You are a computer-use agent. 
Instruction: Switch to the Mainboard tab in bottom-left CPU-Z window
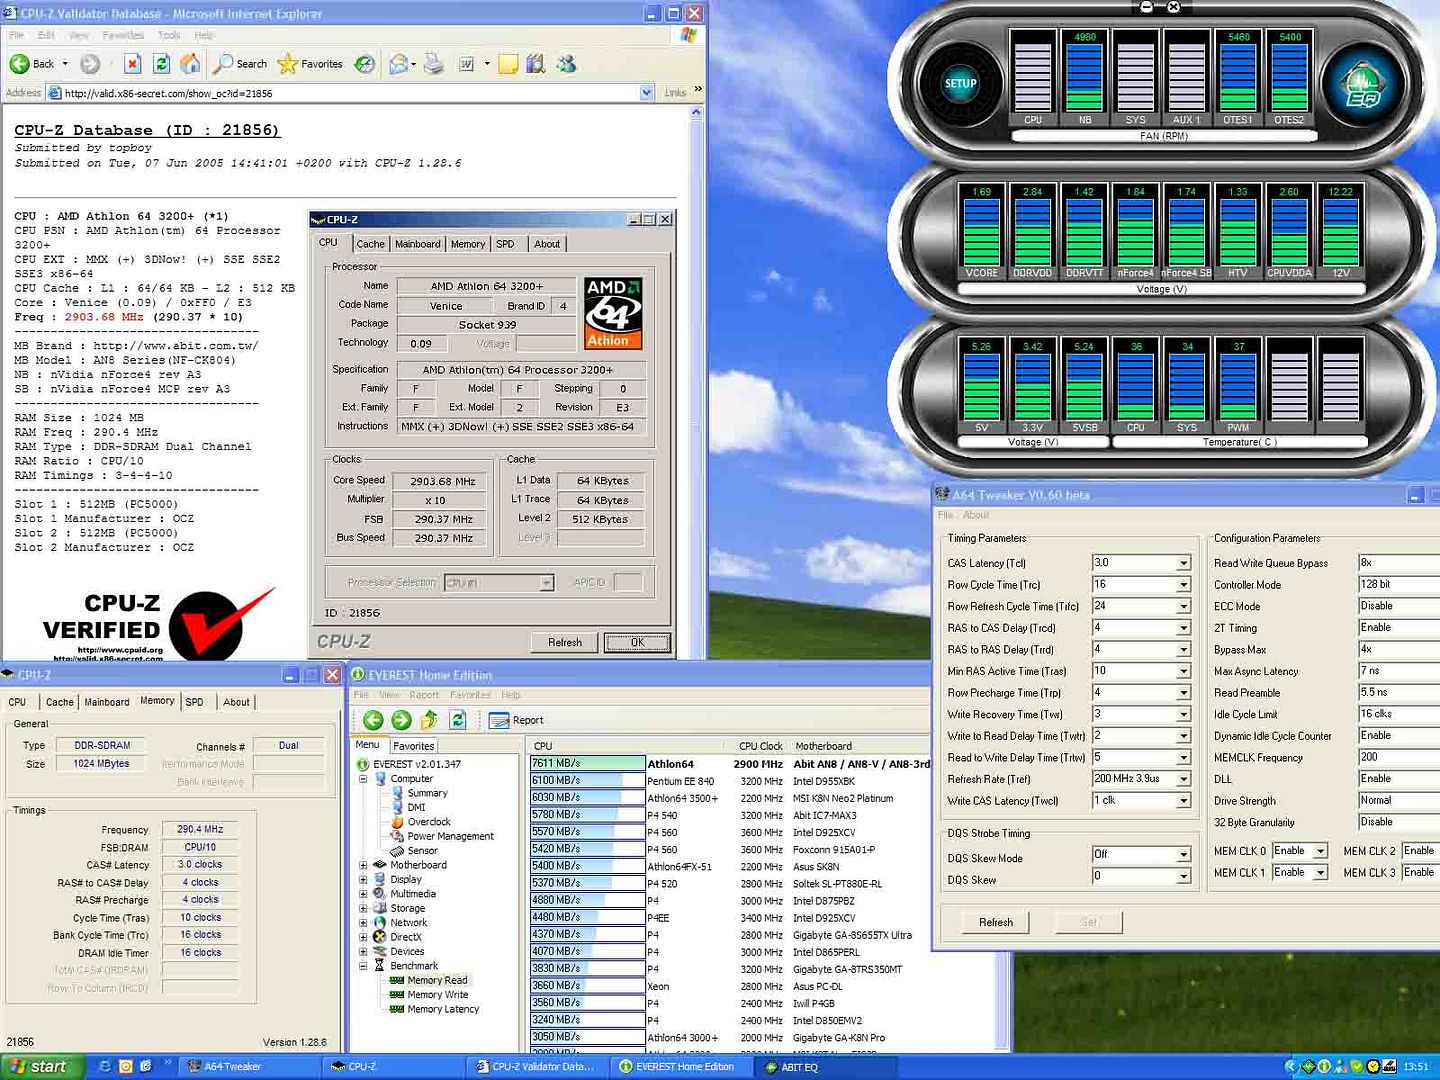(107, 702)
